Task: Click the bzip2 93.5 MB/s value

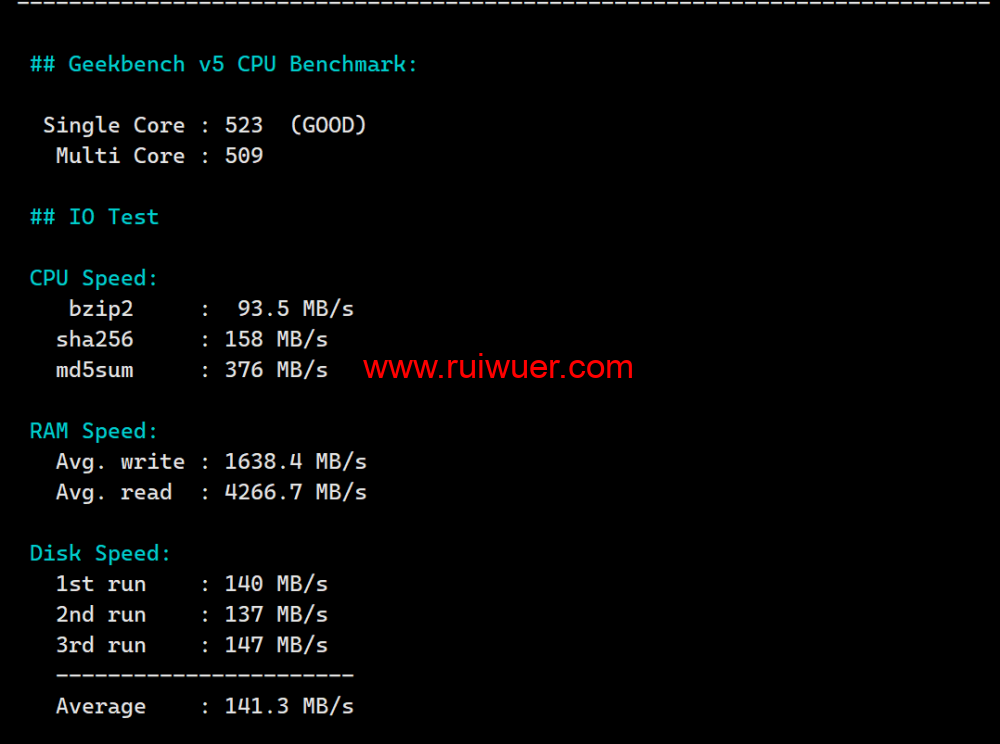Action: tap(295, 309)
